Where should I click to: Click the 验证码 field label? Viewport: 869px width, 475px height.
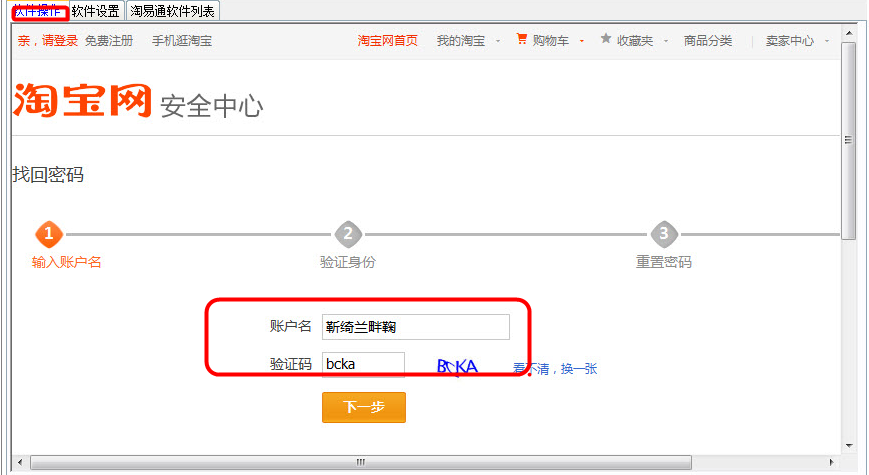pyautogui.click(x=290, y=364)
